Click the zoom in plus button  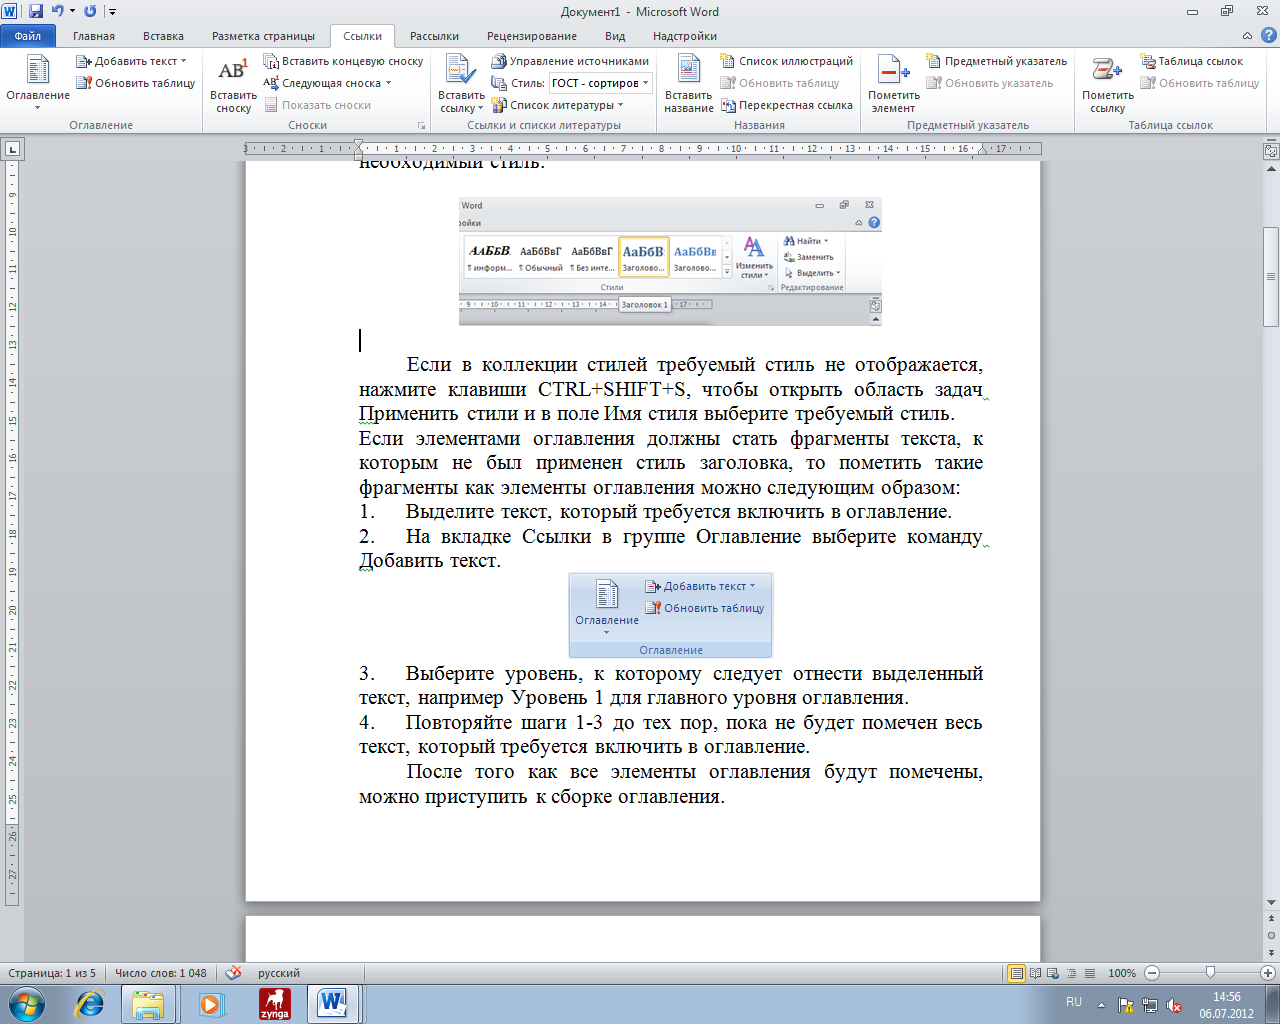coord(1268,973)
